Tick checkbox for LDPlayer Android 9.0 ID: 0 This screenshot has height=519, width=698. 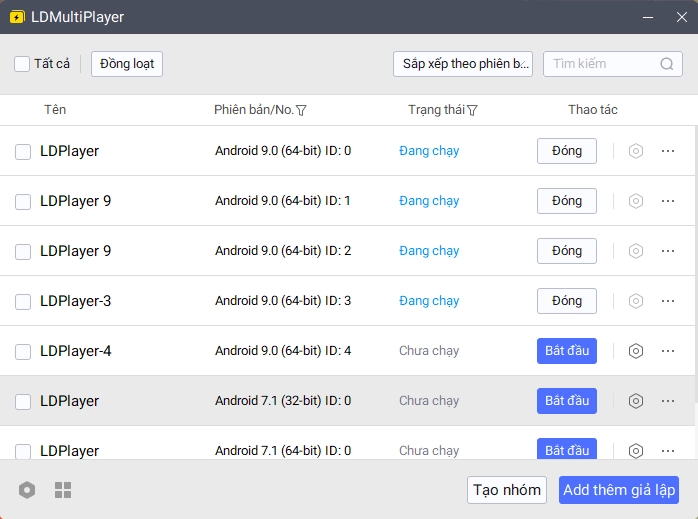click(23, 151)
